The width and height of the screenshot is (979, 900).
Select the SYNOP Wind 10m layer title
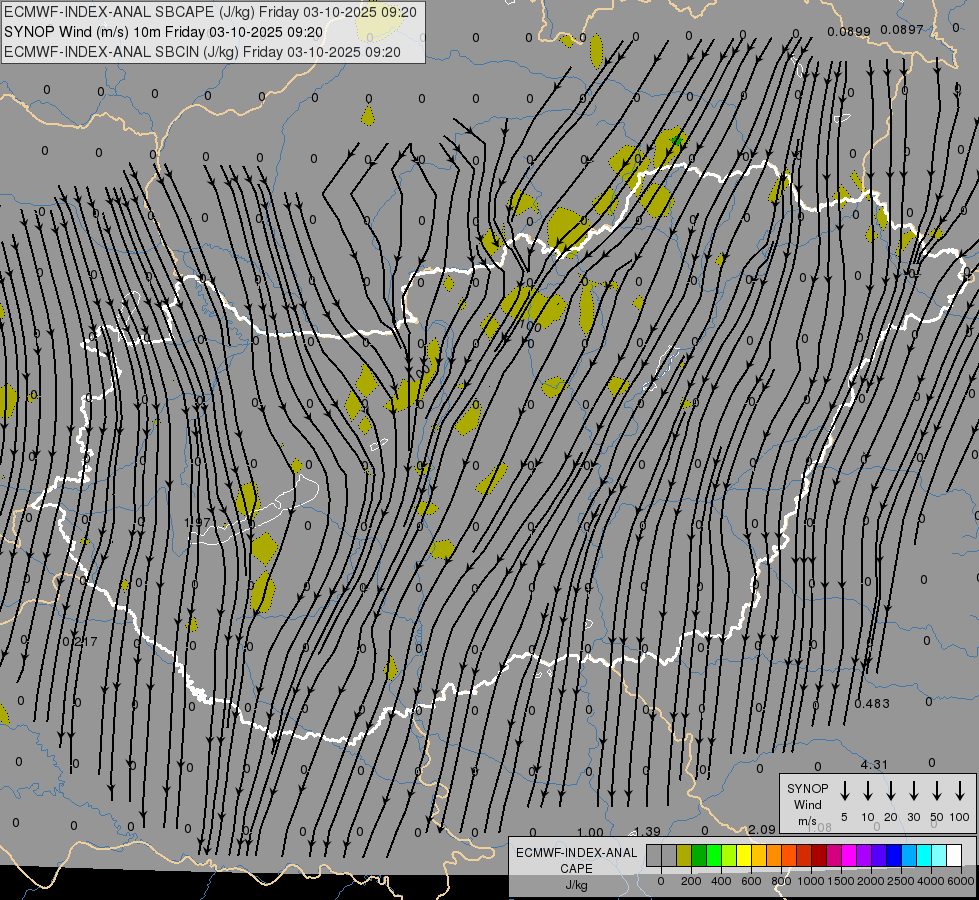tap(163, 31)
